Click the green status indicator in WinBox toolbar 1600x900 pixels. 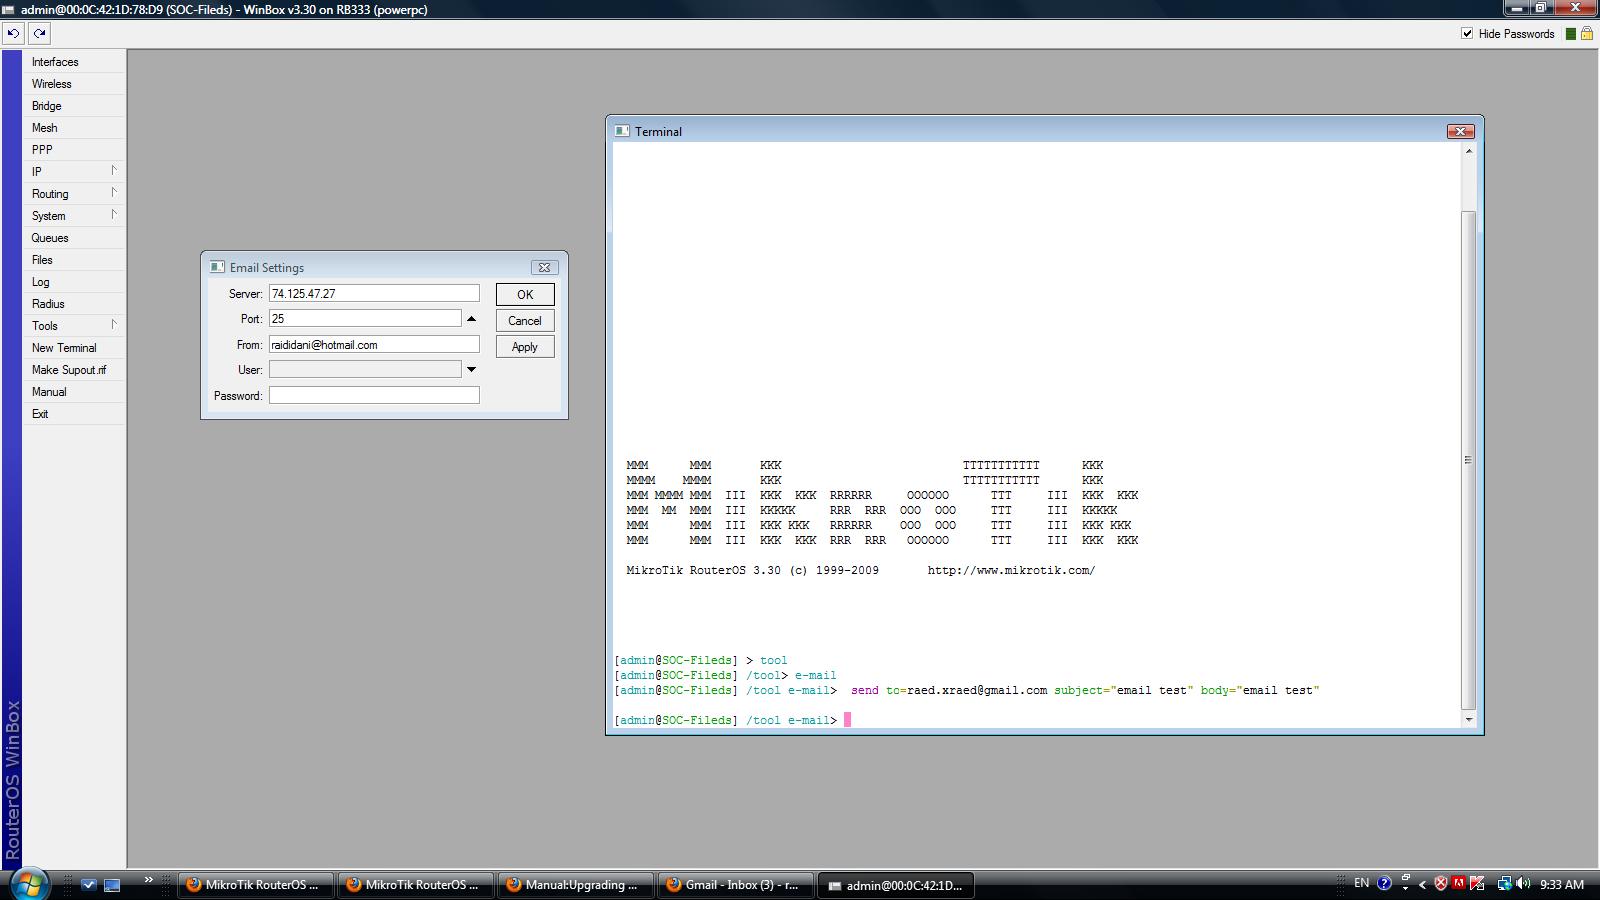pyautogui.click(x=1571, y=34)
